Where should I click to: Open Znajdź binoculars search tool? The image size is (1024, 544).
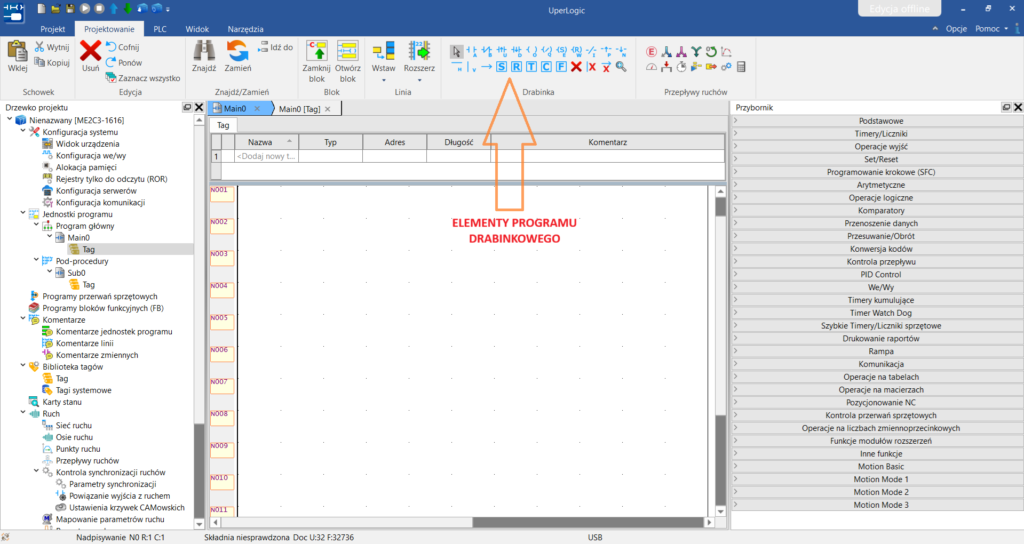[204, 51]
